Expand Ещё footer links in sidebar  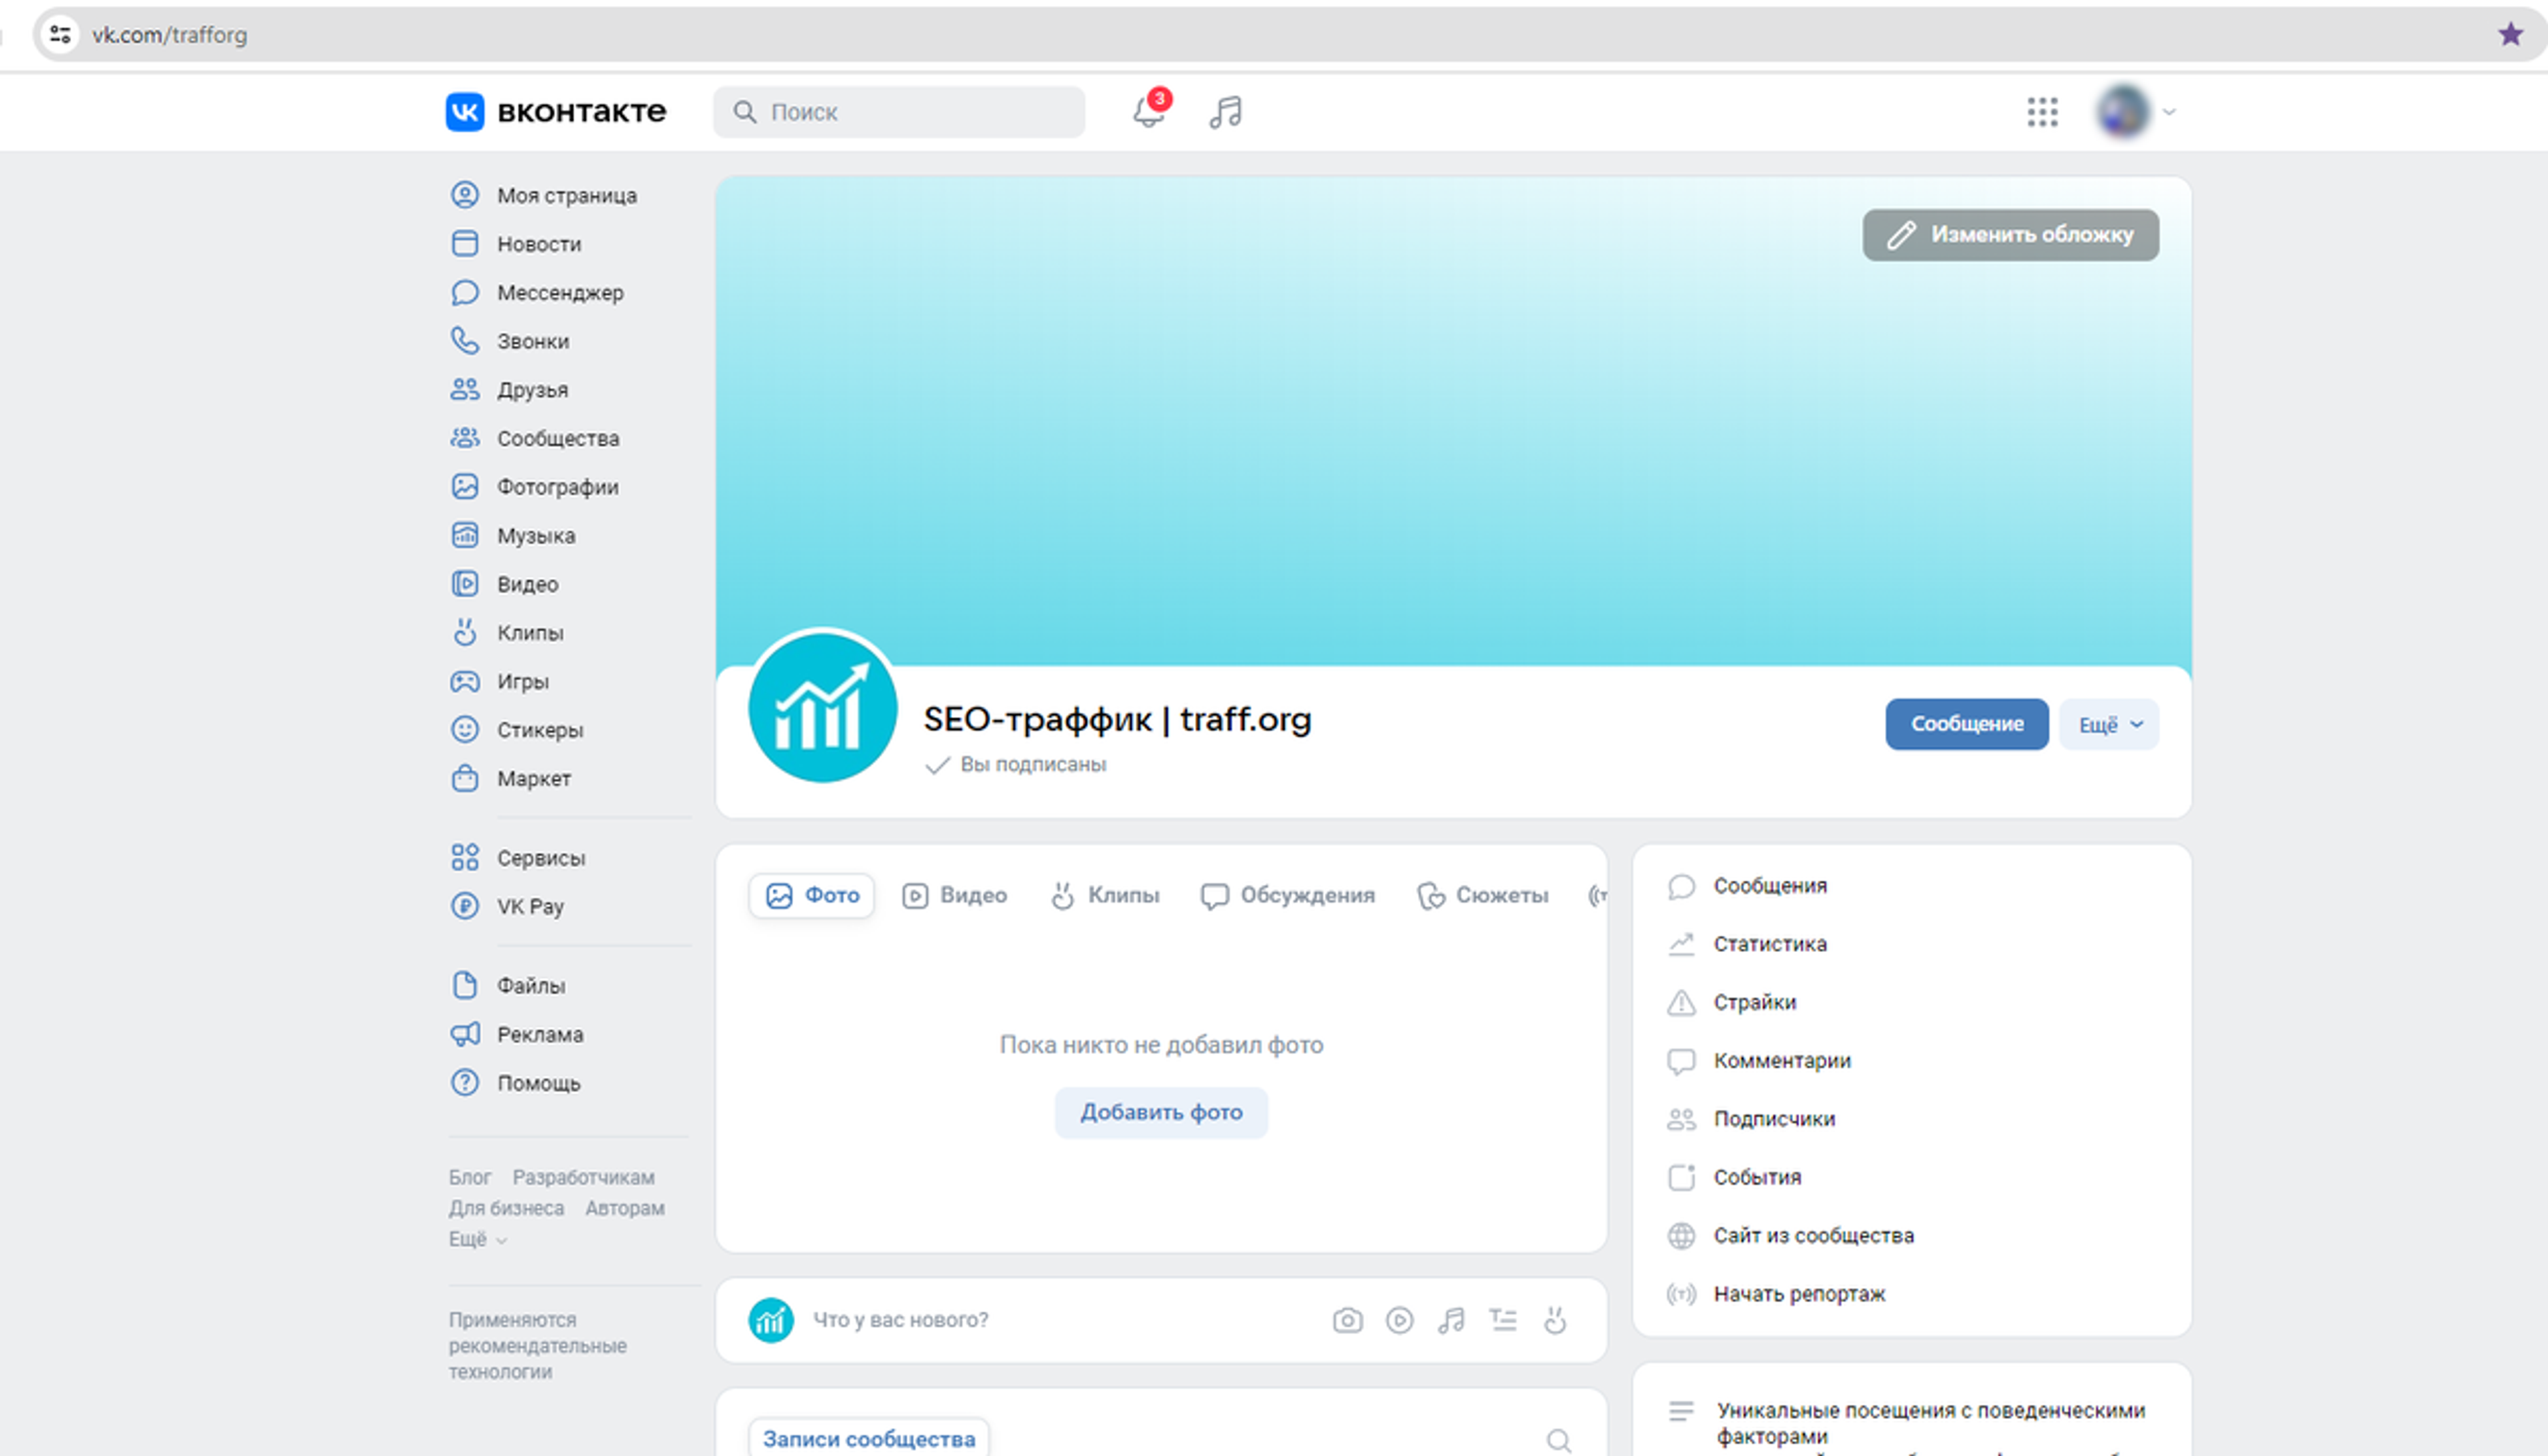[477, 1239]
